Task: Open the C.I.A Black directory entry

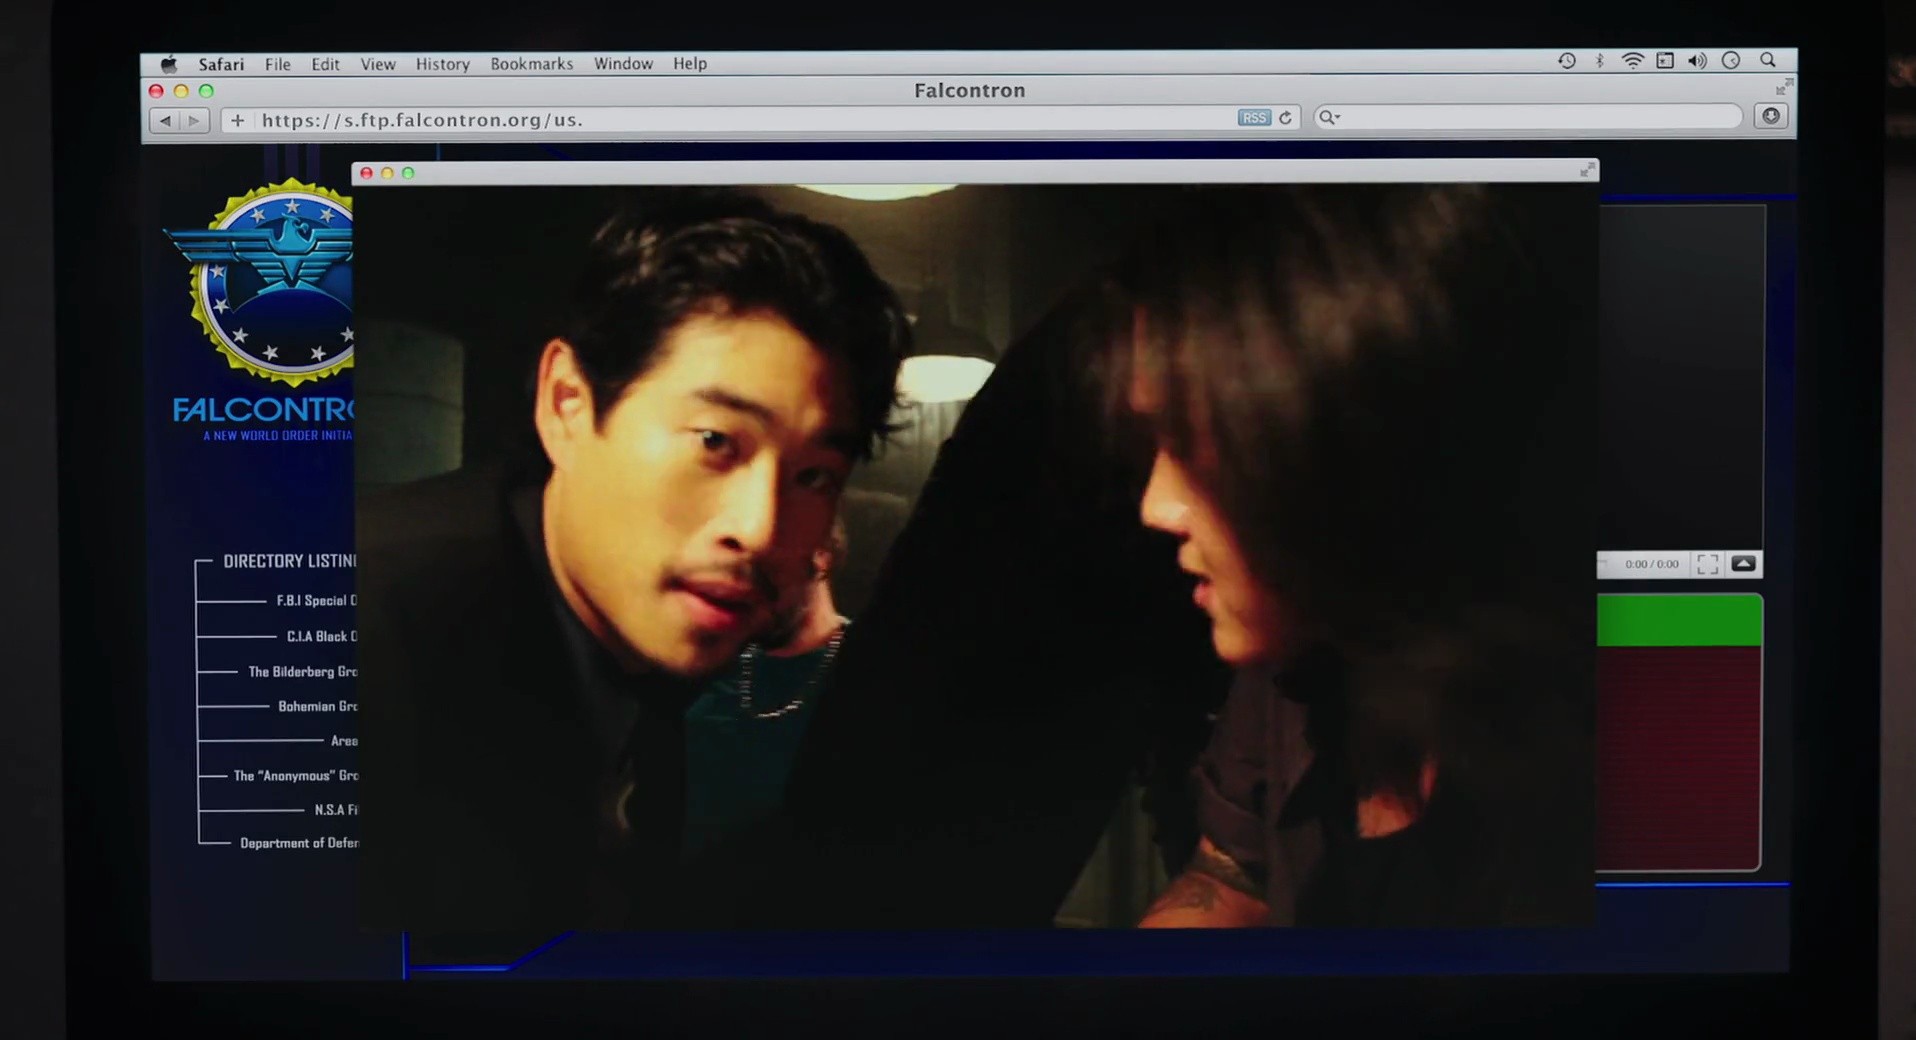Action: tap(321, 637)
